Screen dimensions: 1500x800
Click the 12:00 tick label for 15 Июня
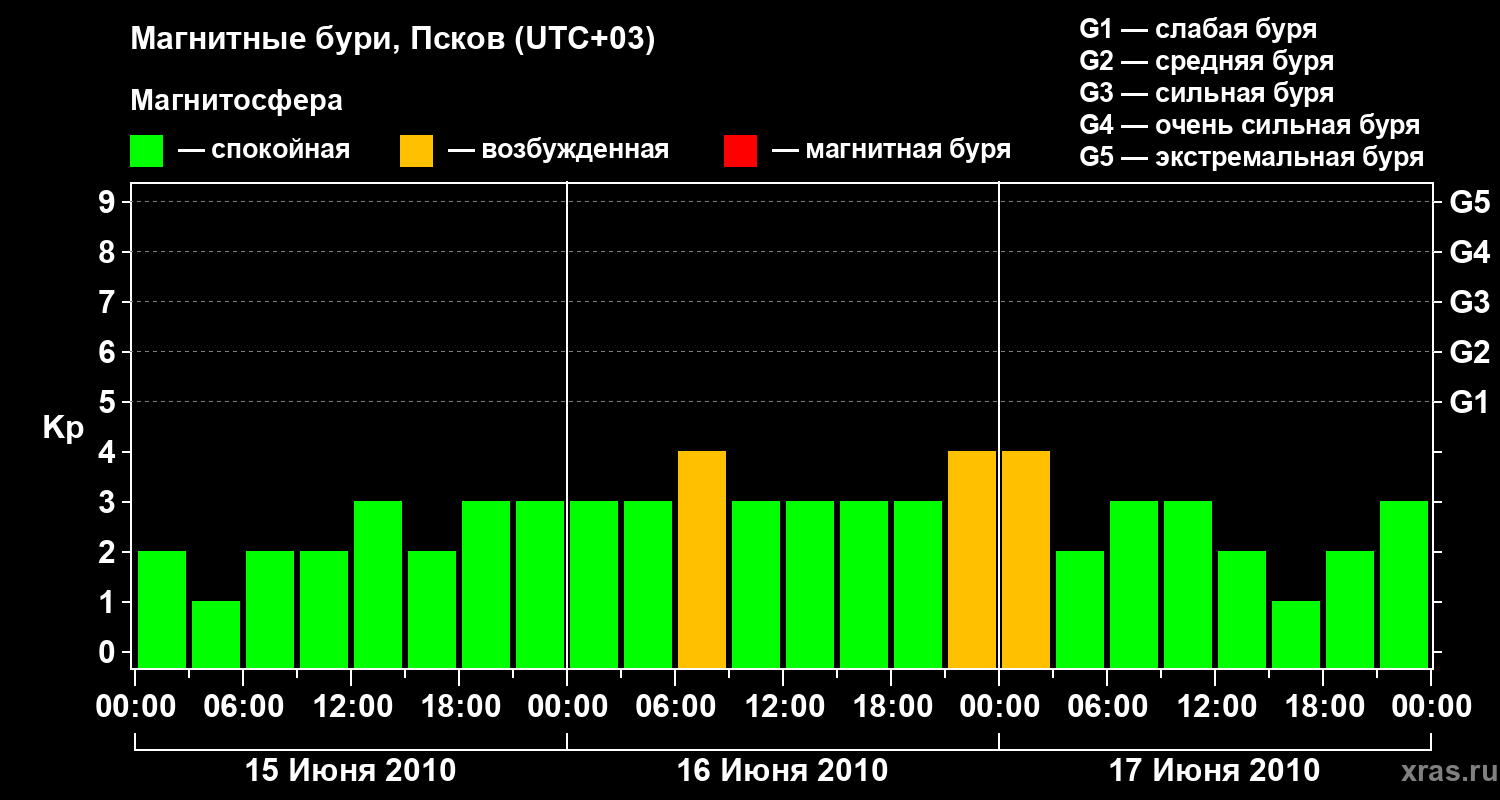(351, 706)
